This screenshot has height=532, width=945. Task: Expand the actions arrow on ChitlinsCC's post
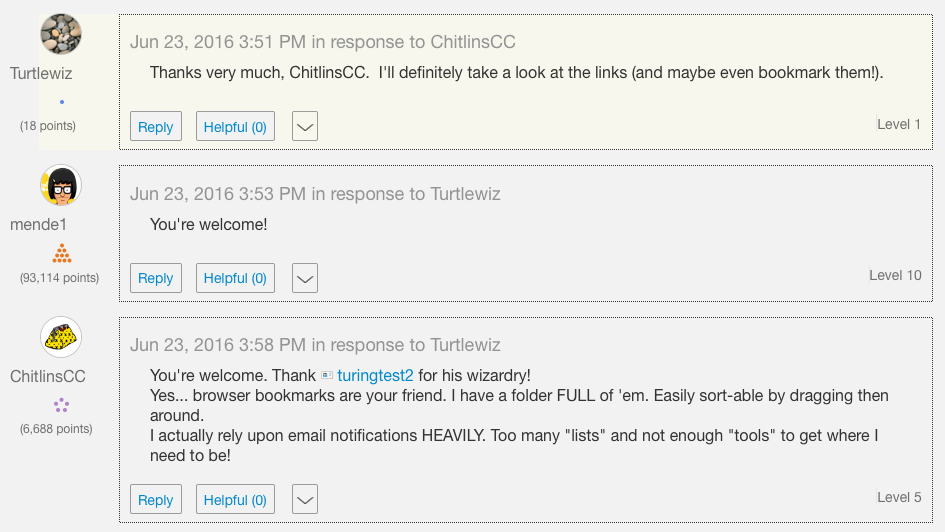click(x=305, y=500)
